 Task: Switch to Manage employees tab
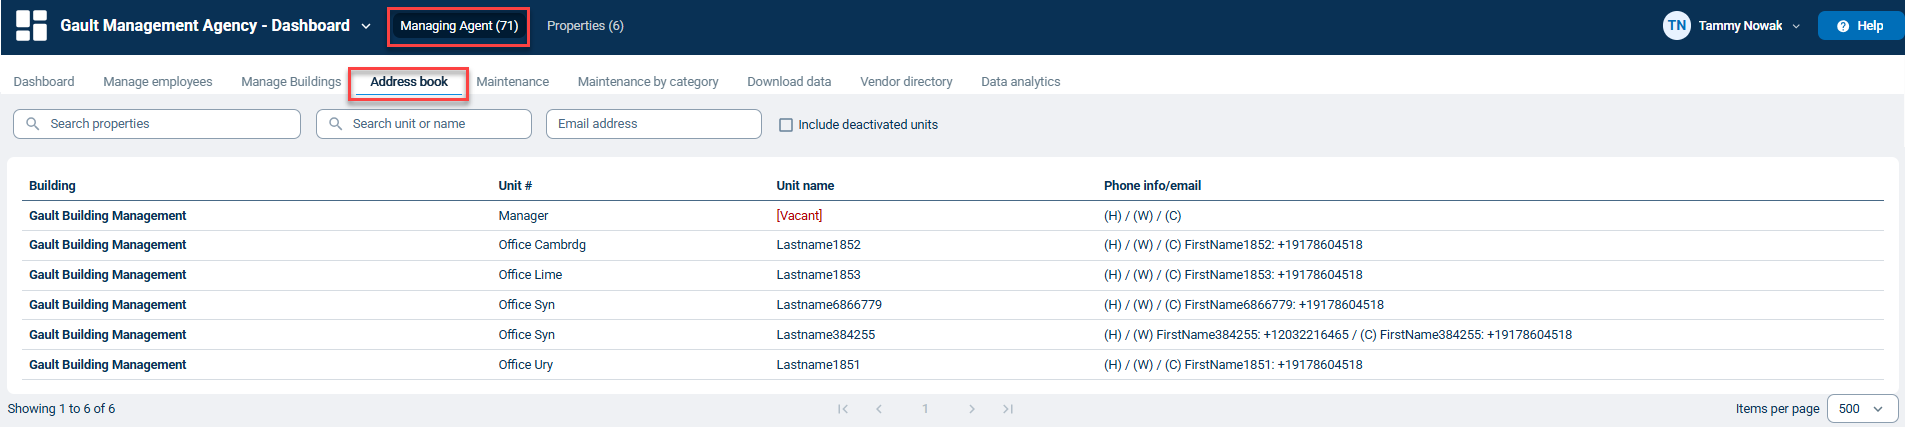click(x=158, y=82)
